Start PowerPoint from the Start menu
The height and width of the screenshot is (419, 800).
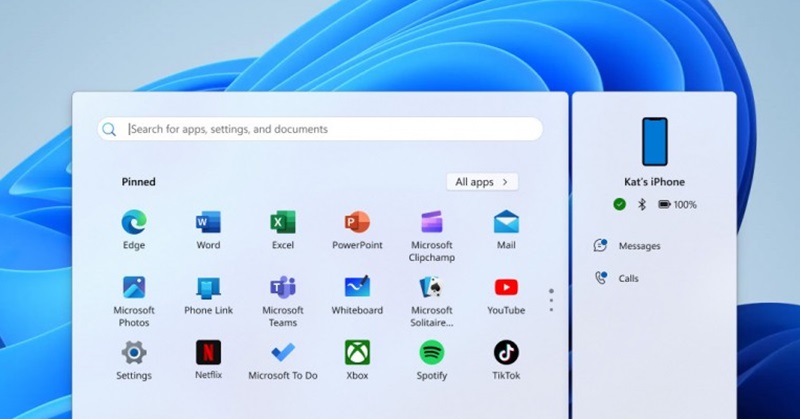[x=357, y=230]
